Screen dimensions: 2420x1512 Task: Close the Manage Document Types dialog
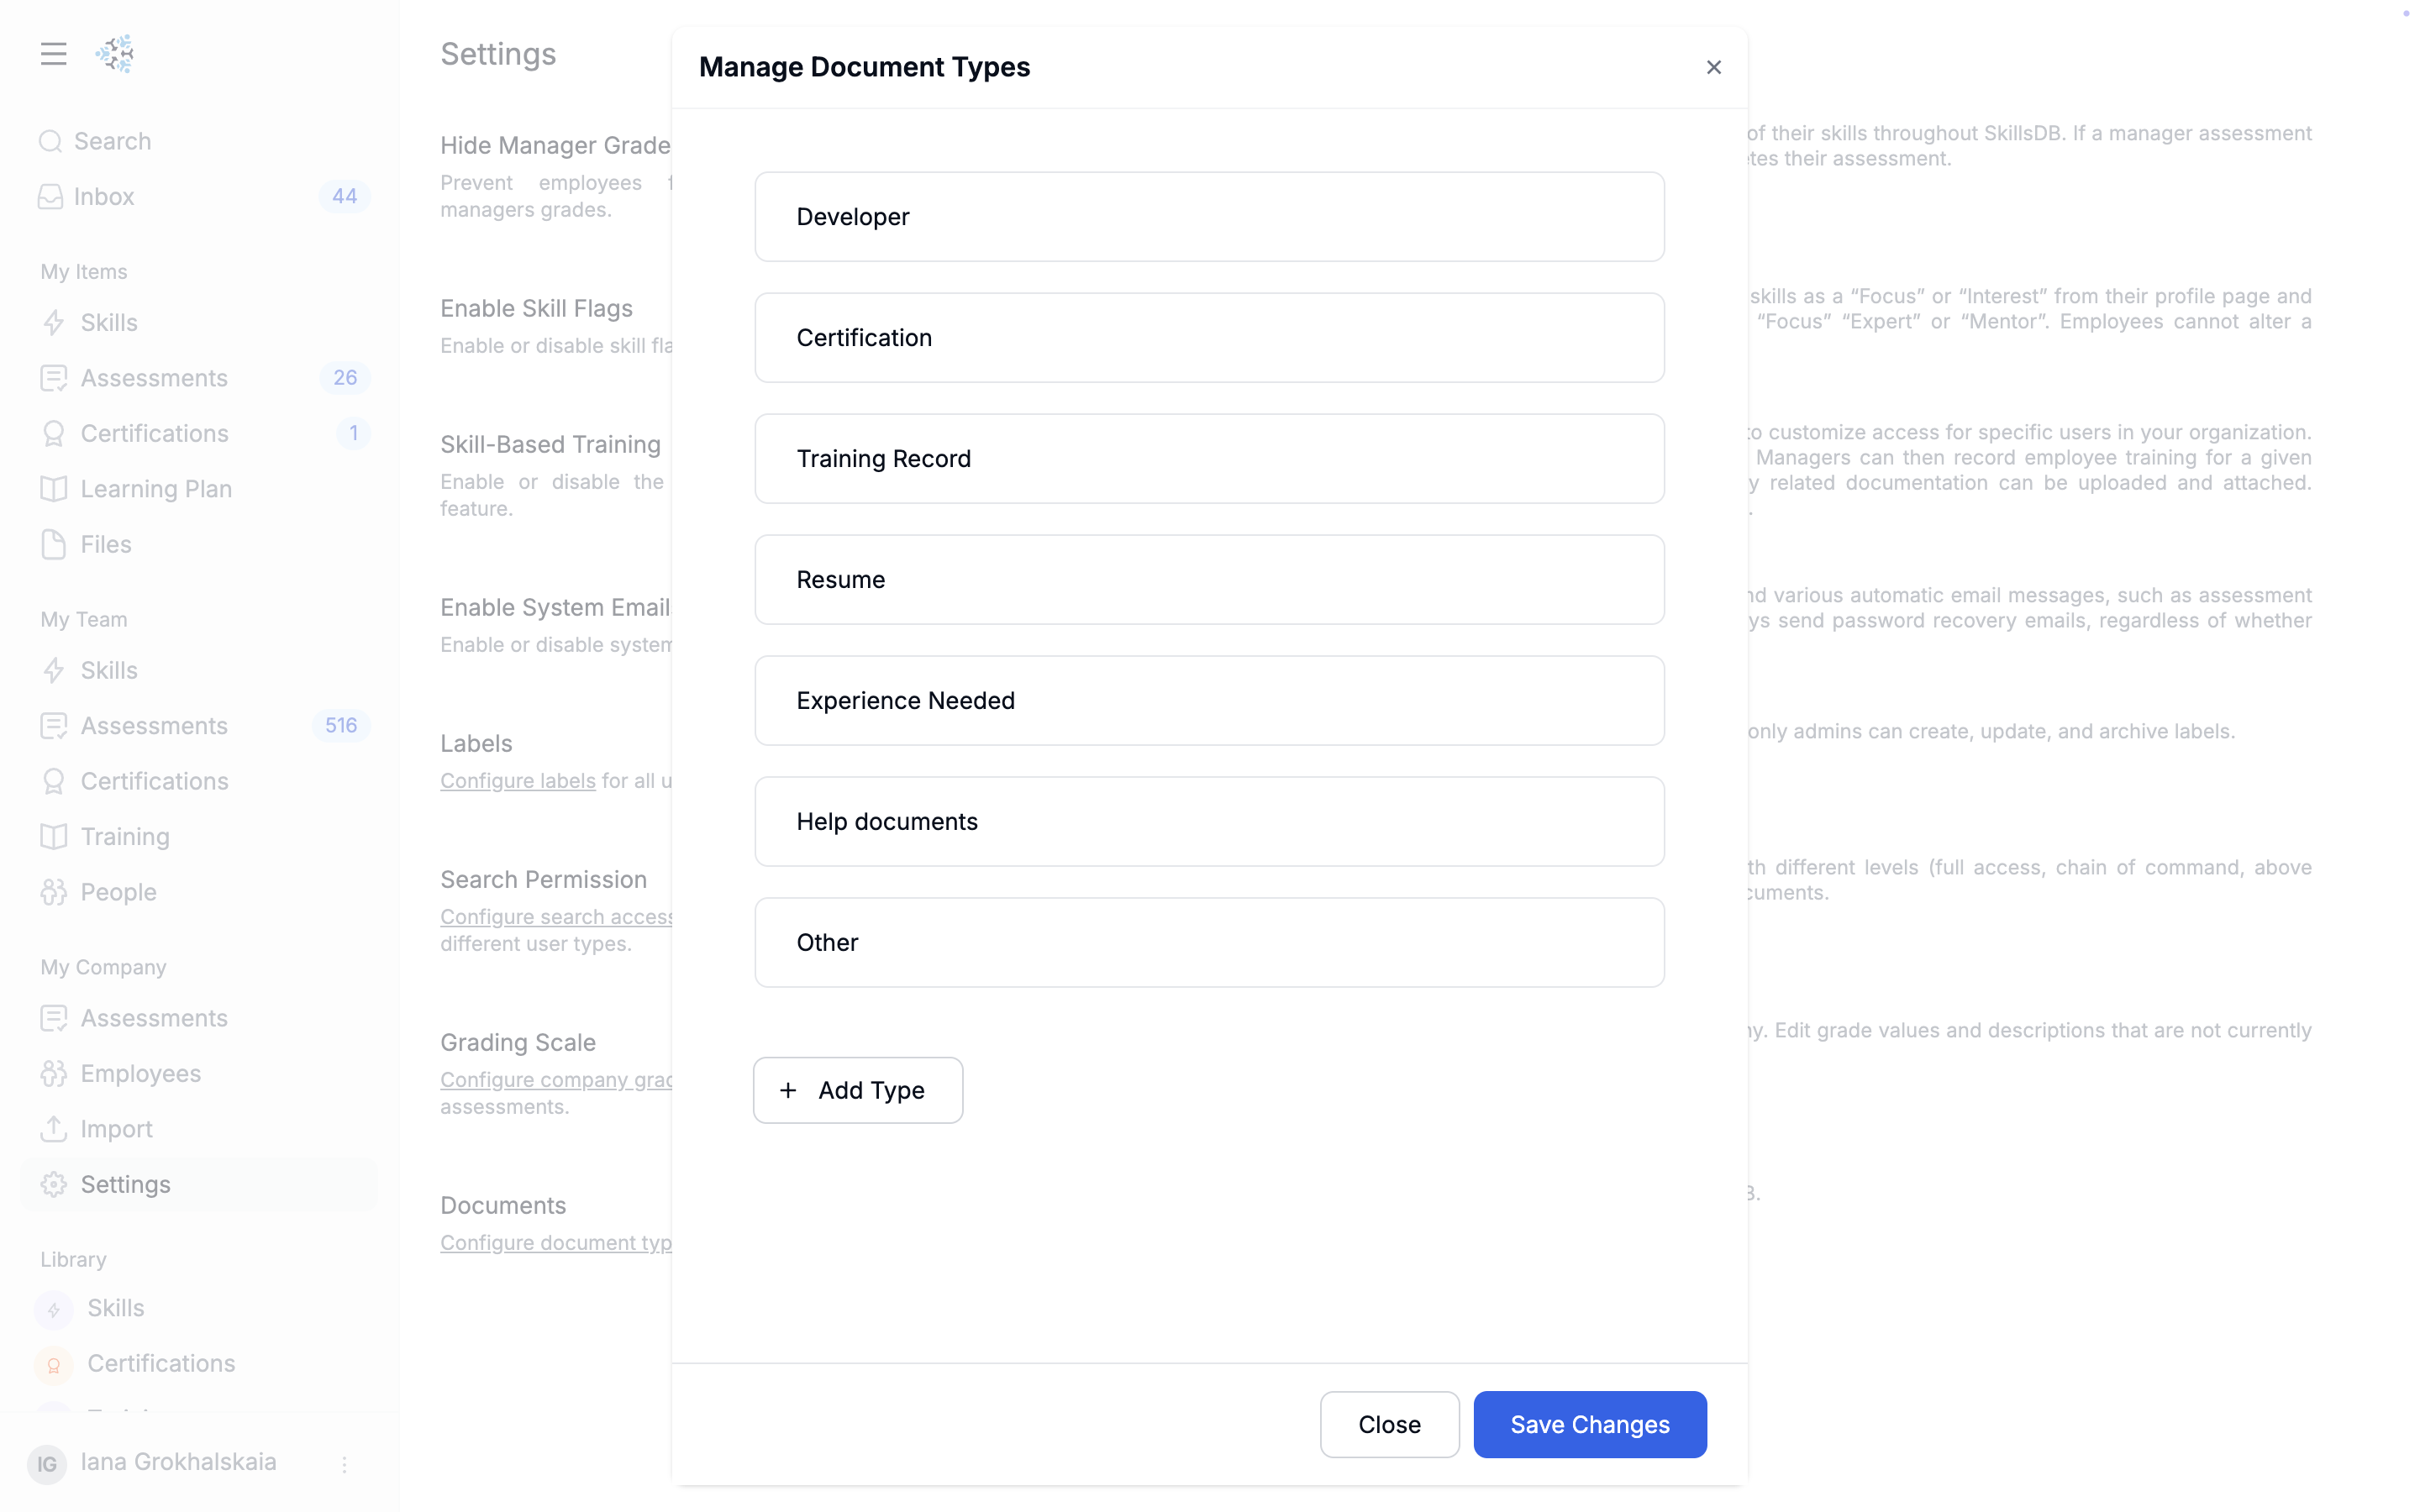[x=1714, y=67]
